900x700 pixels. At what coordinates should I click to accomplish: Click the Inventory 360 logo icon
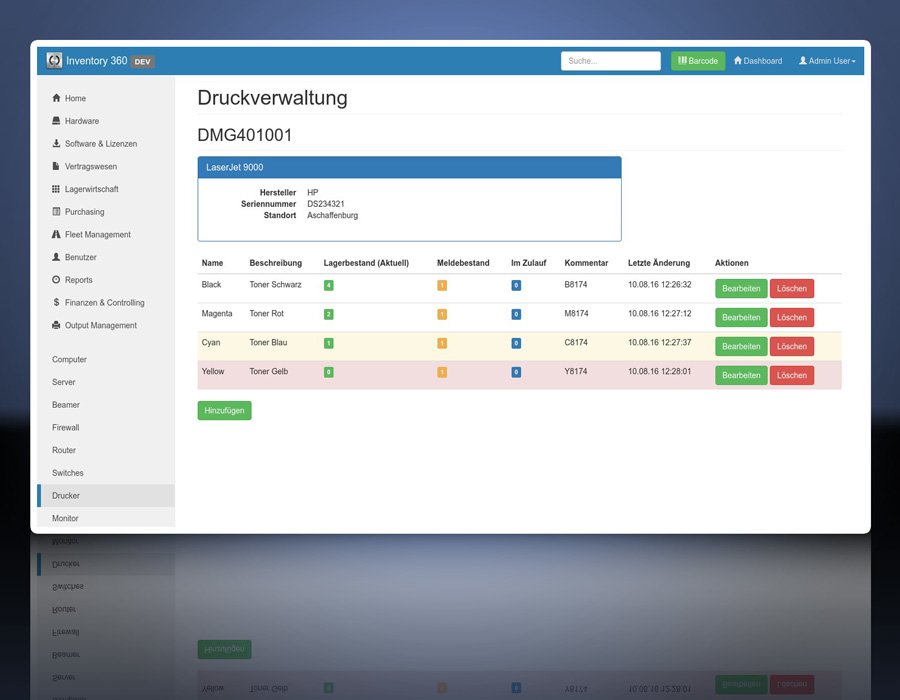(55, 60)
